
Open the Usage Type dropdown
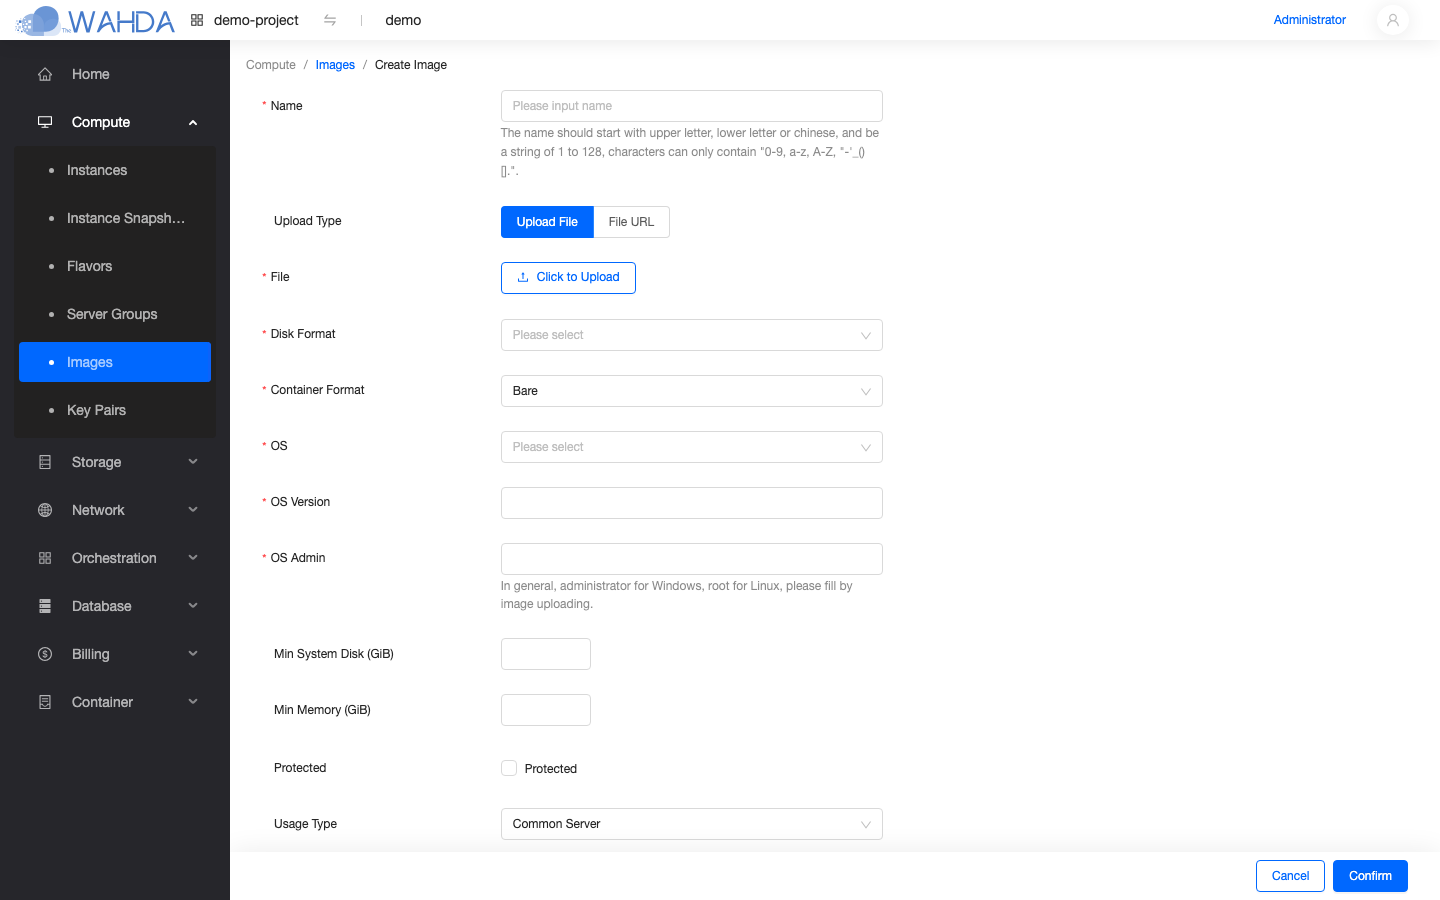click(x=692, y=824)
